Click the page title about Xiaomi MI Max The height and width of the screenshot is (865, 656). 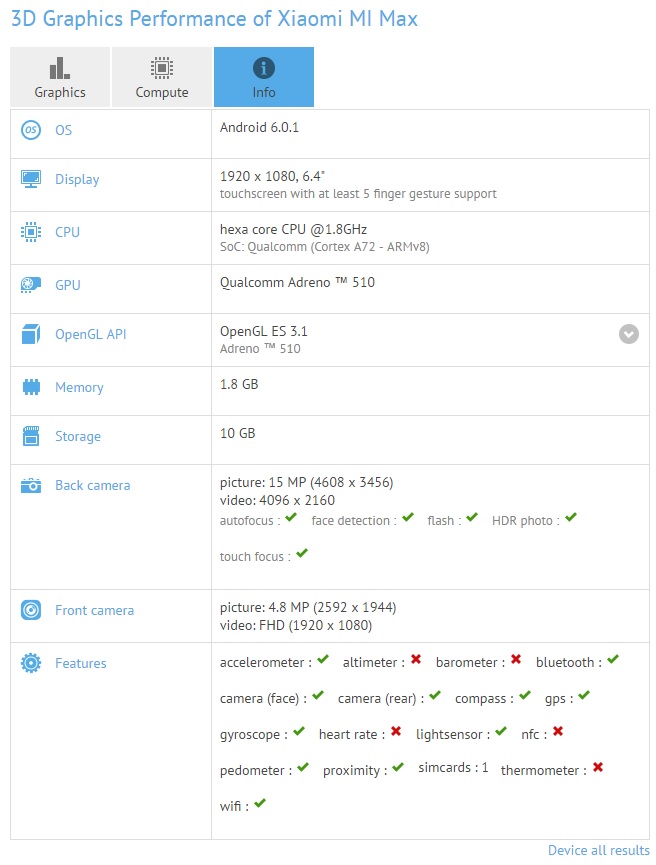click(214, 19)
